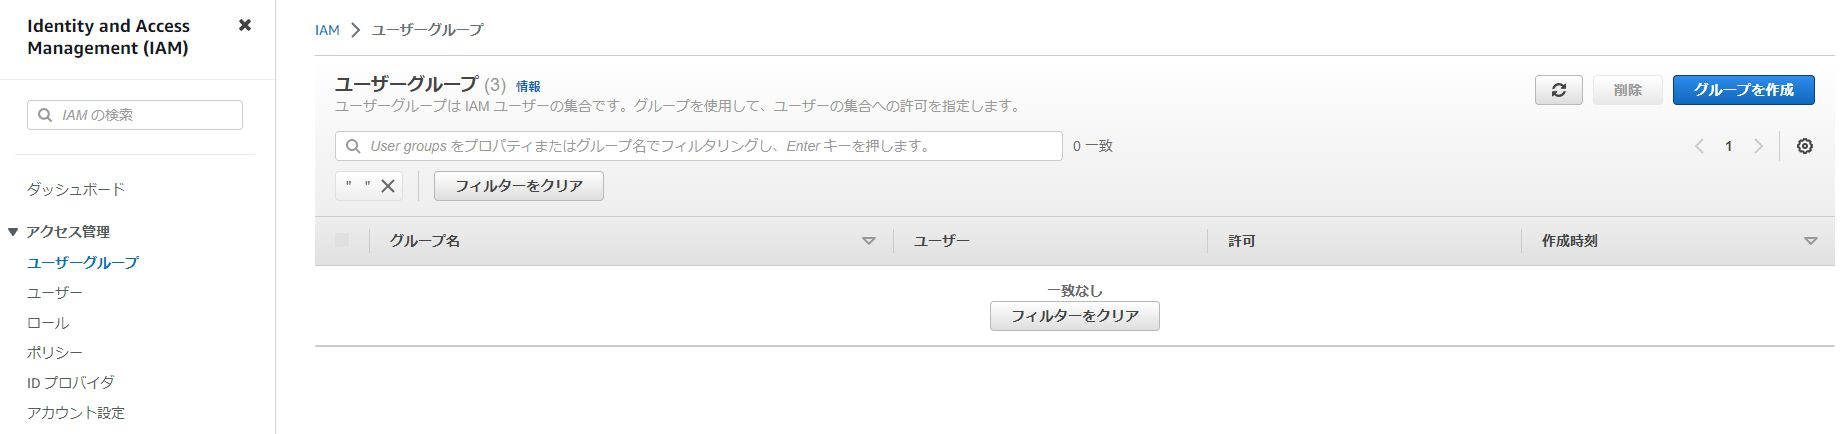Remove the active filter token
The height and width of the screenshot is (434, 1847).
[388, 185]
